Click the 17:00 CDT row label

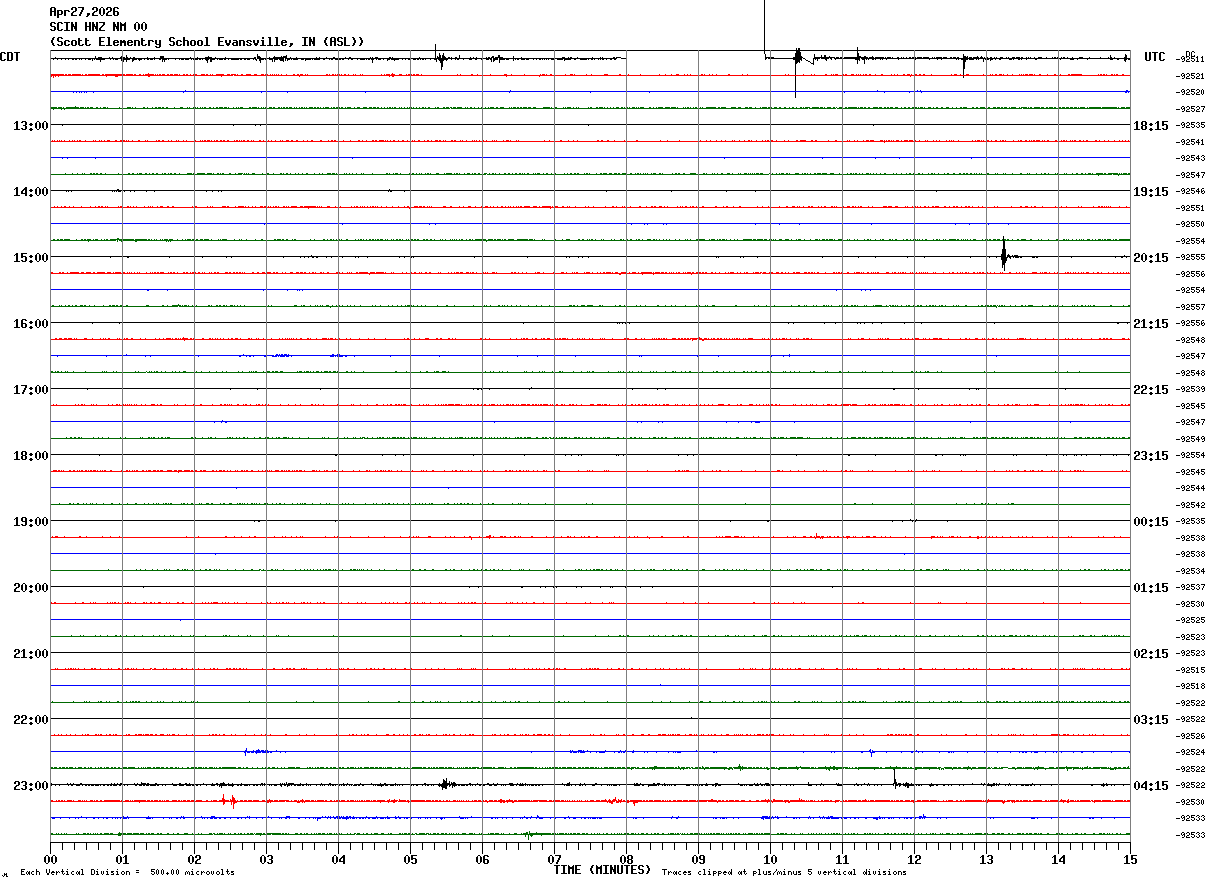31,389
